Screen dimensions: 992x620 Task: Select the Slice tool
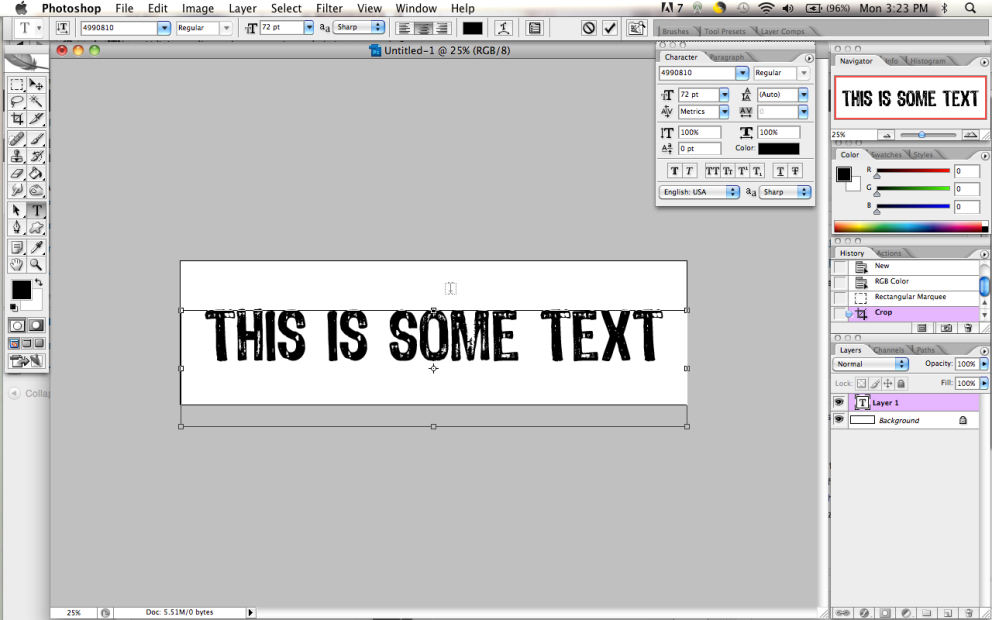point(36,118)
